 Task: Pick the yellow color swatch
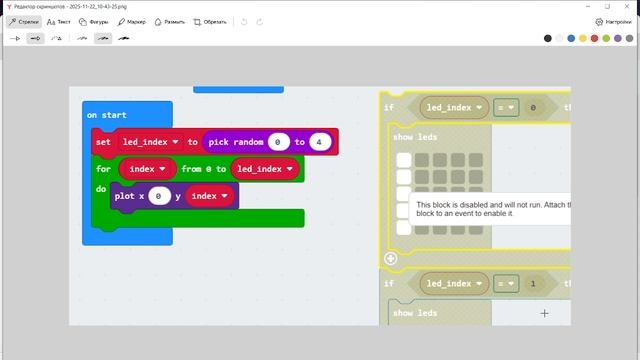click(x=583, y=38)
